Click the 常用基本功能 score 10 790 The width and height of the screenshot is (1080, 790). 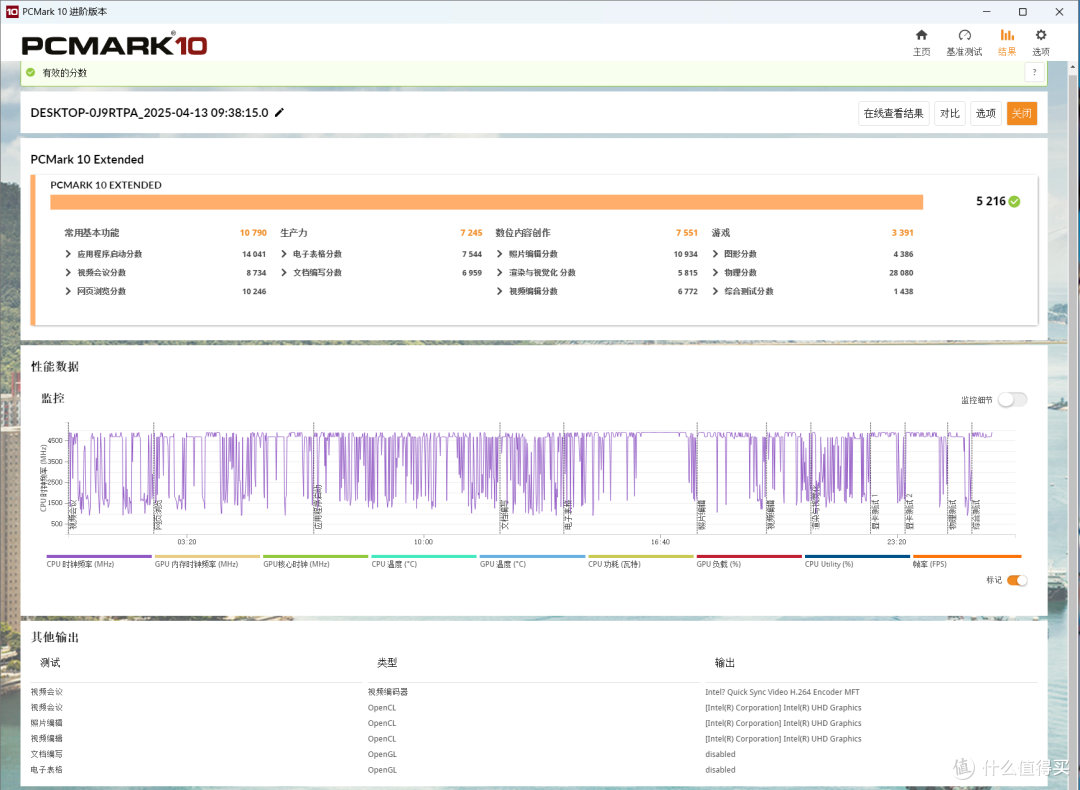(x=253, y=233)
